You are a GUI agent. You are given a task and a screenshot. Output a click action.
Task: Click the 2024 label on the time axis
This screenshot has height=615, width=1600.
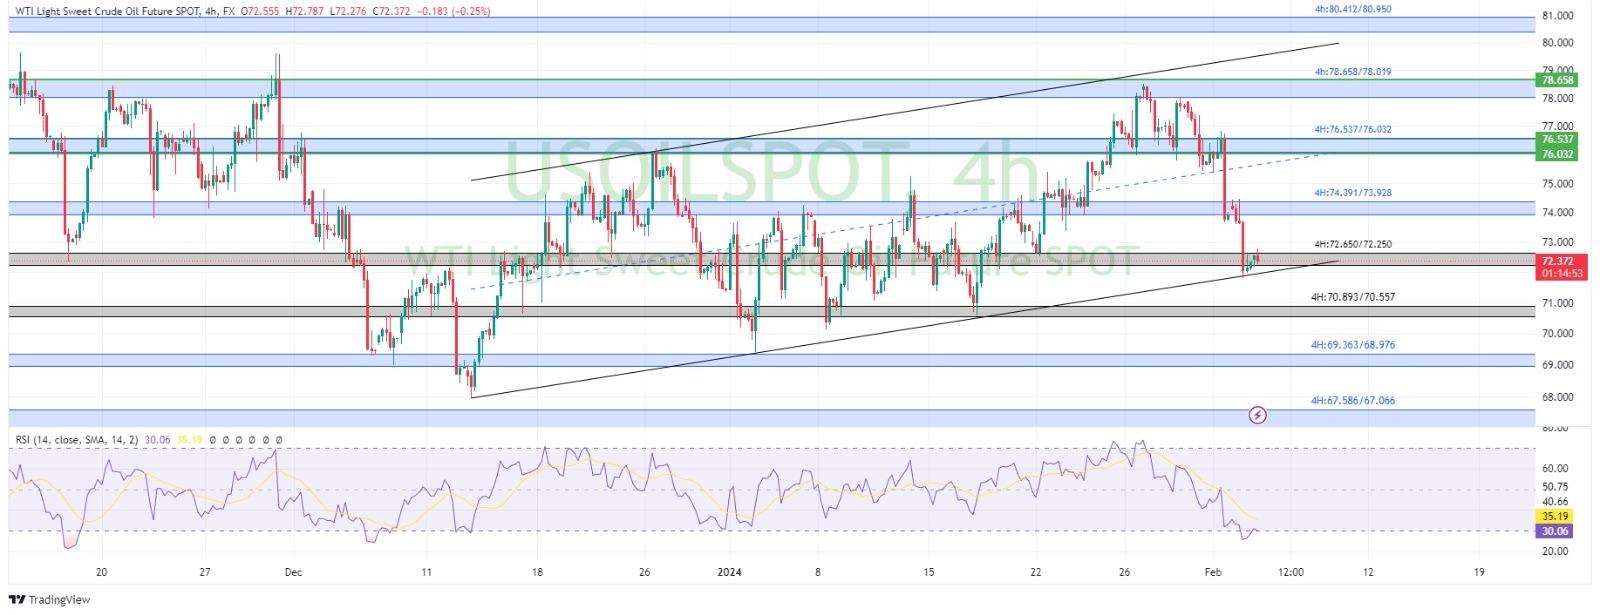tap(729, 572)
